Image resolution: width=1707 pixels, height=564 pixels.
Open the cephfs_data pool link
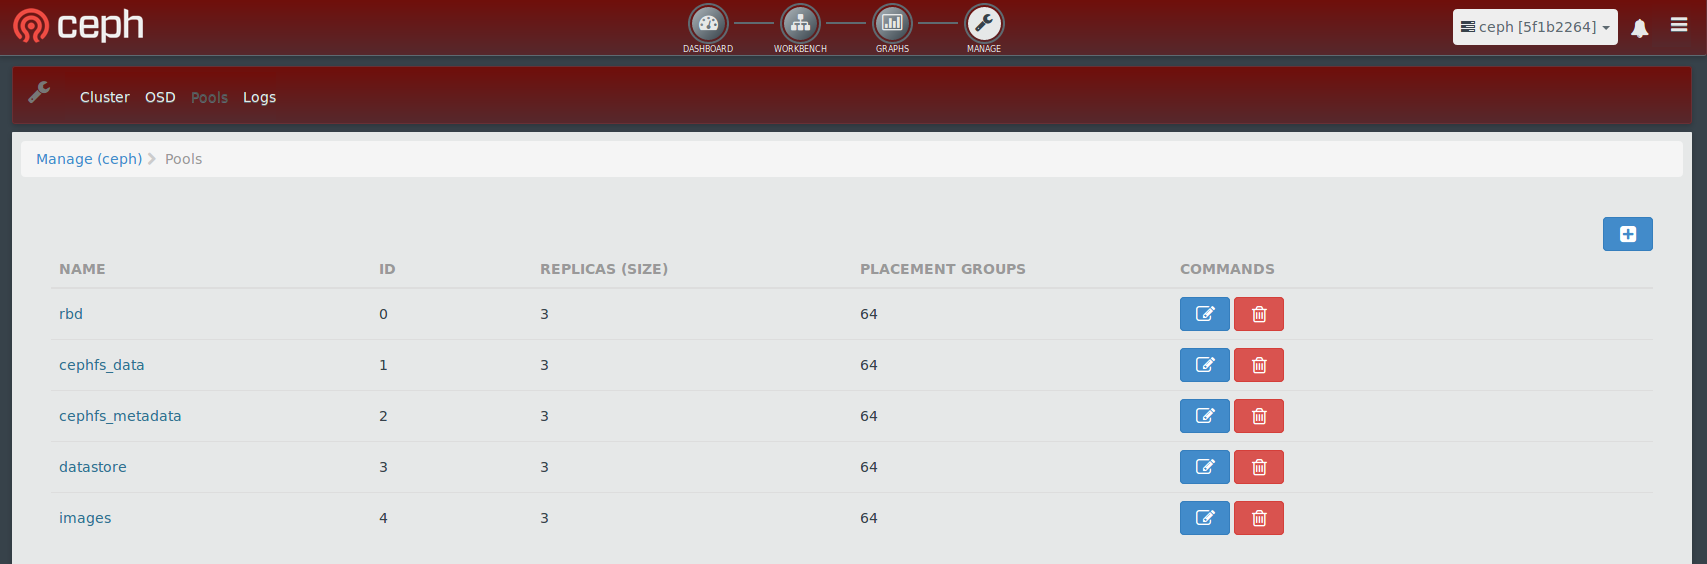tap(101, 365)
